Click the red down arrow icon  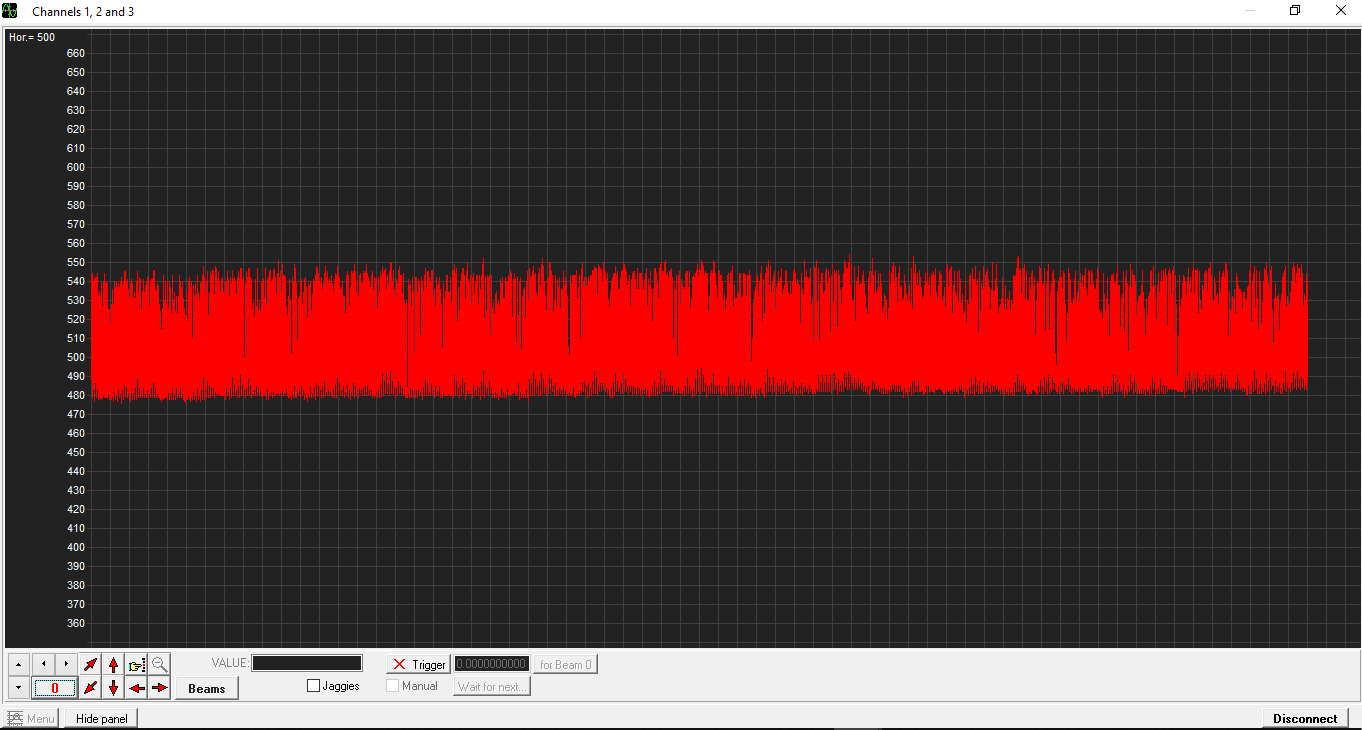(114, 688)
